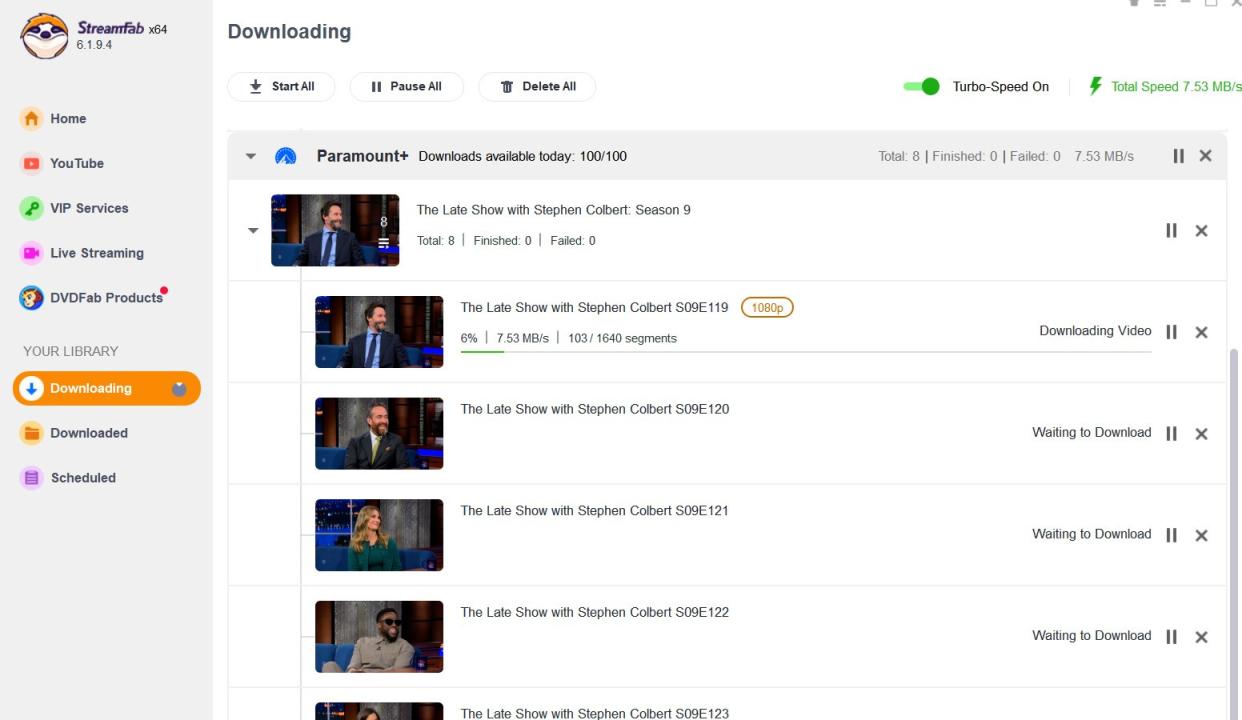
Task: Click the green Total Speed lightning icon
Action: click(x=1095, y=86)
